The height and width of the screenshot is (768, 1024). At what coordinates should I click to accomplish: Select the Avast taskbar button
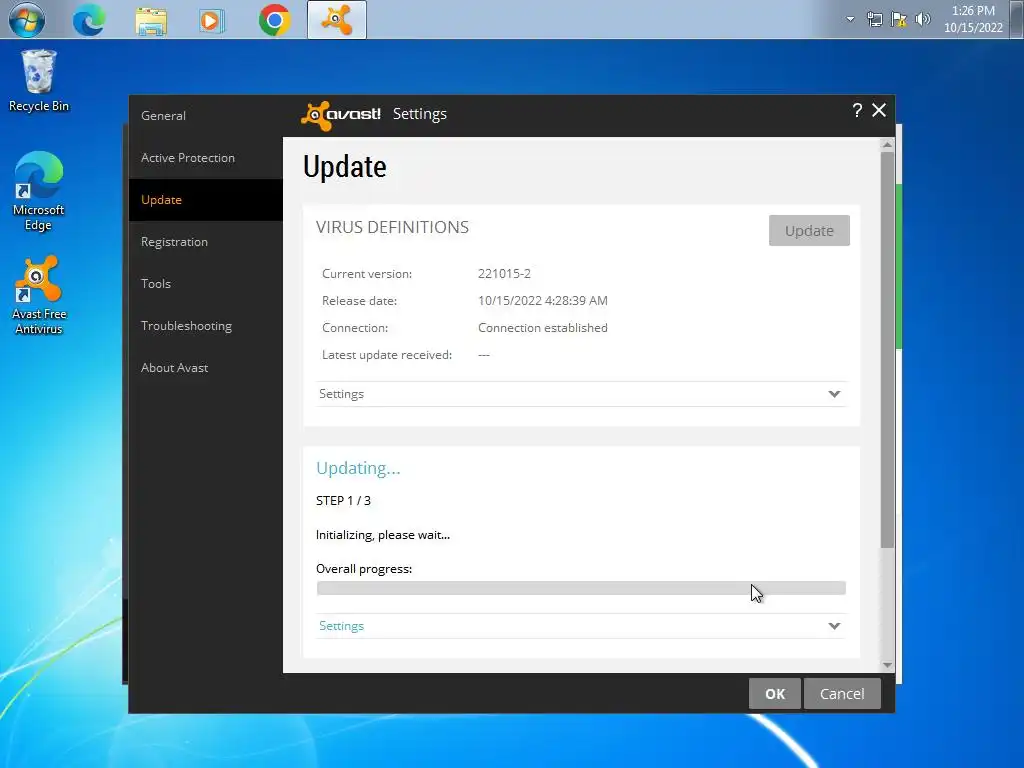[x=336, y=20]
